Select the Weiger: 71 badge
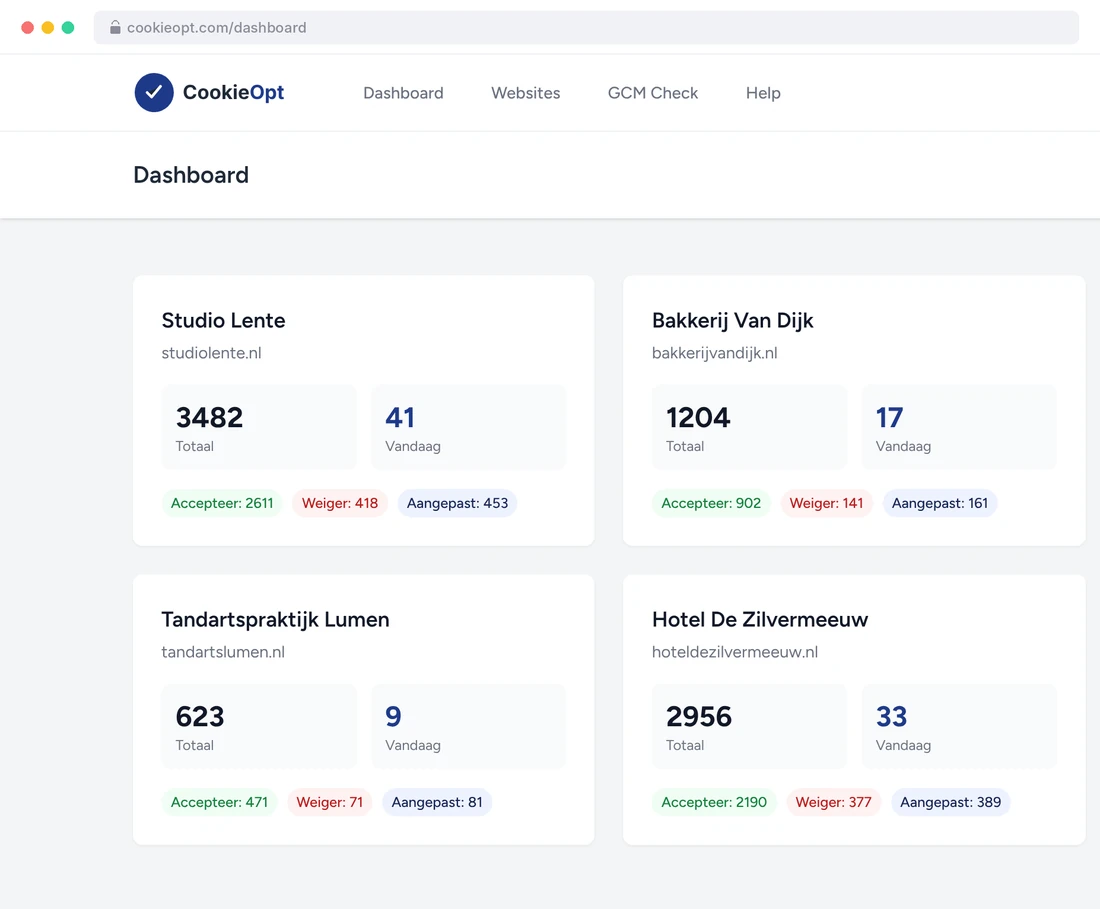1100x909 pixels. pos(330,802)
